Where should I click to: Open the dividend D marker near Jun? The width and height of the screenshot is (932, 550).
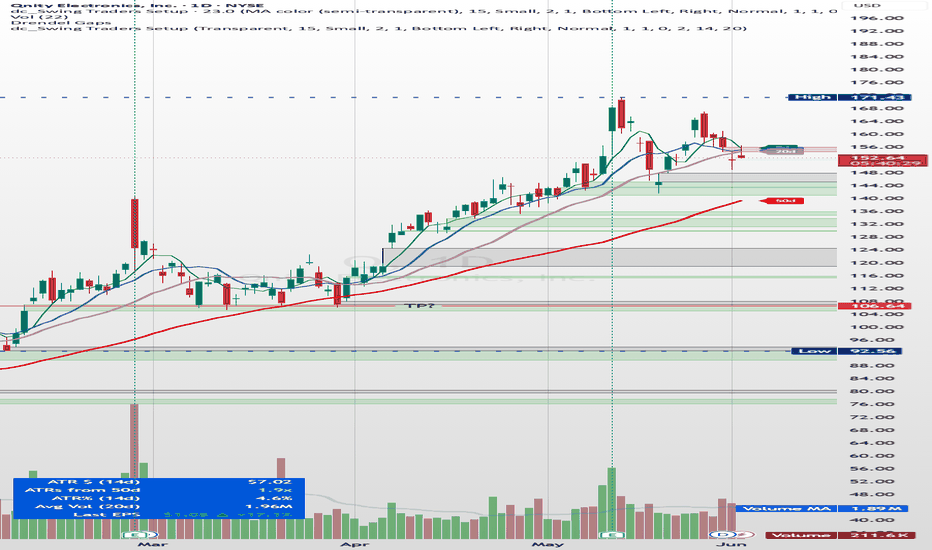pyautogui.click(x=723, y=535)
